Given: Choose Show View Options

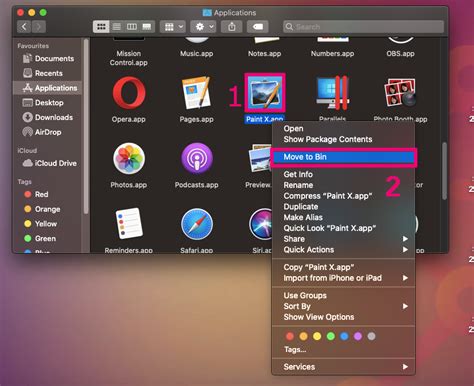Looking at the screenshot, I should point(343,317).
